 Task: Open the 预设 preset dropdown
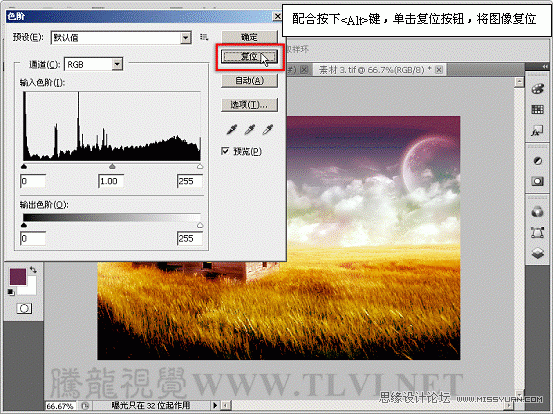(121, 37)
